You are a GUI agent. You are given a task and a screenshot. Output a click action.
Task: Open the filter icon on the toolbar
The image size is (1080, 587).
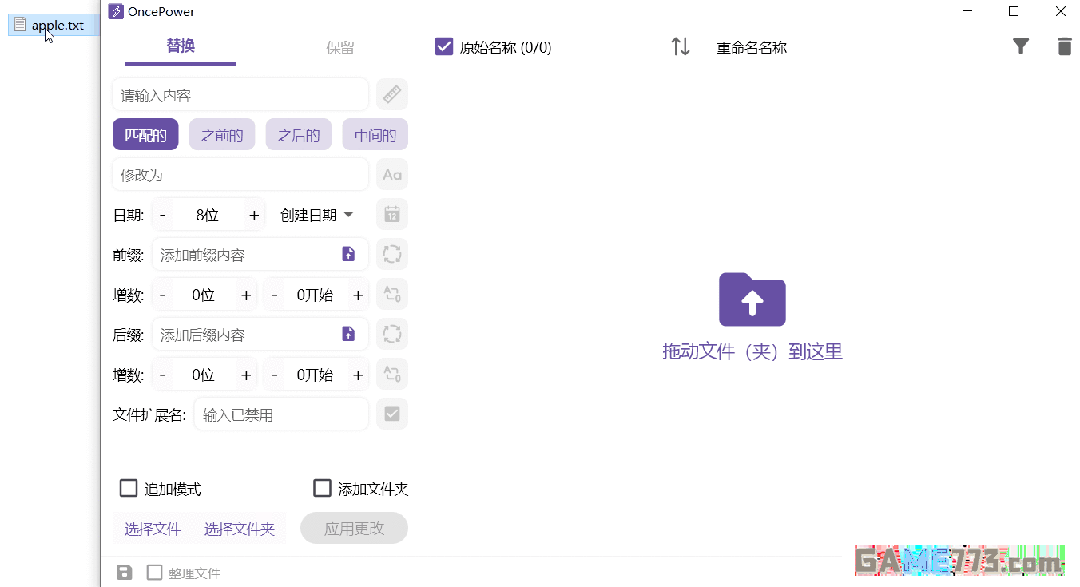click(x=1020, y=46)
